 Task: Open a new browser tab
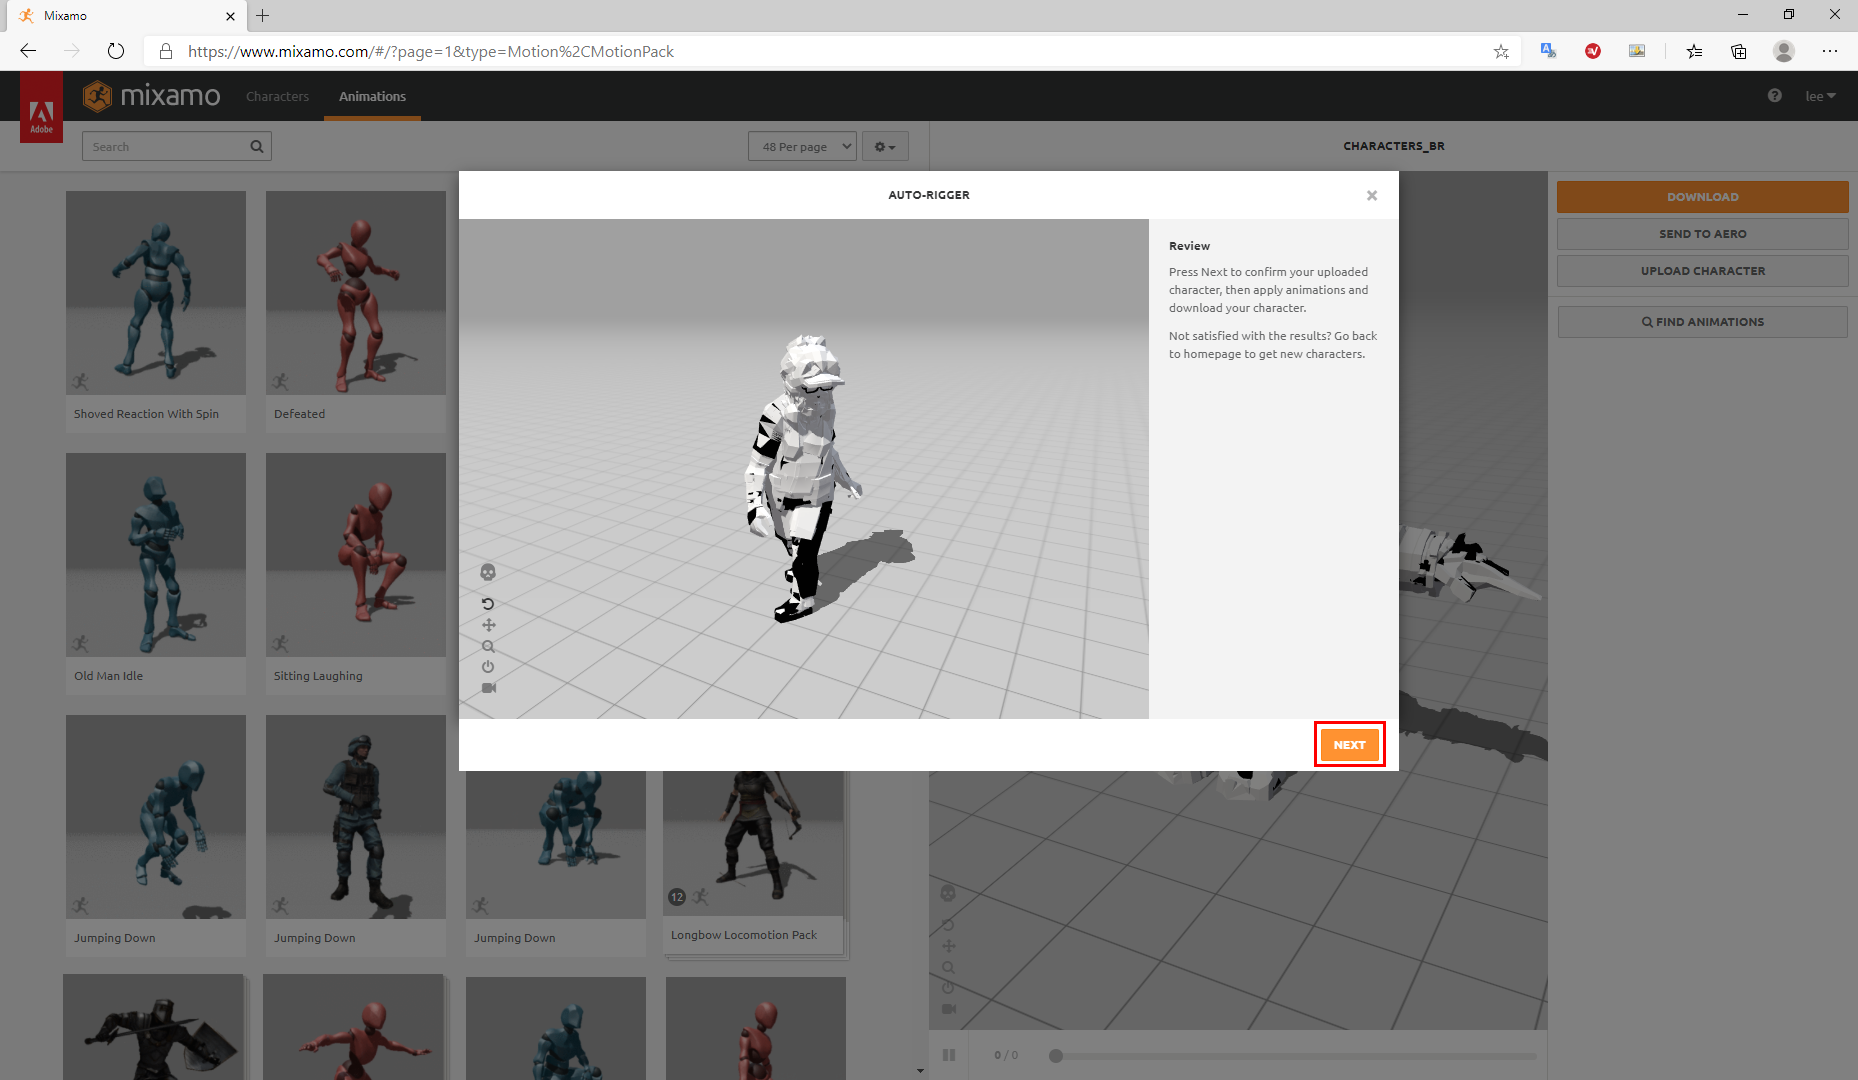coord(263,15)
